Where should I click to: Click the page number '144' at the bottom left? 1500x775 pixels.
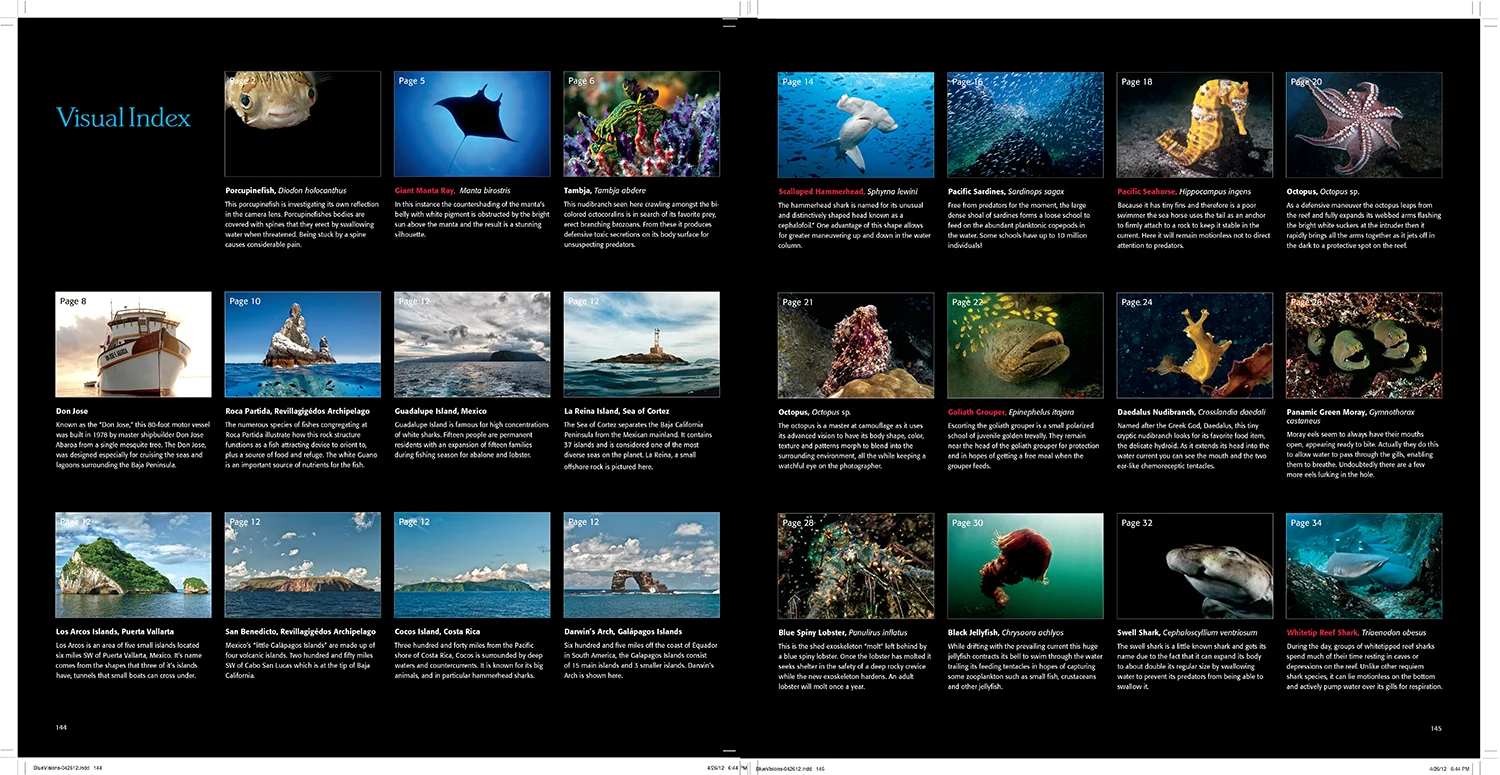pyautogui.click(x=61, y=728)
